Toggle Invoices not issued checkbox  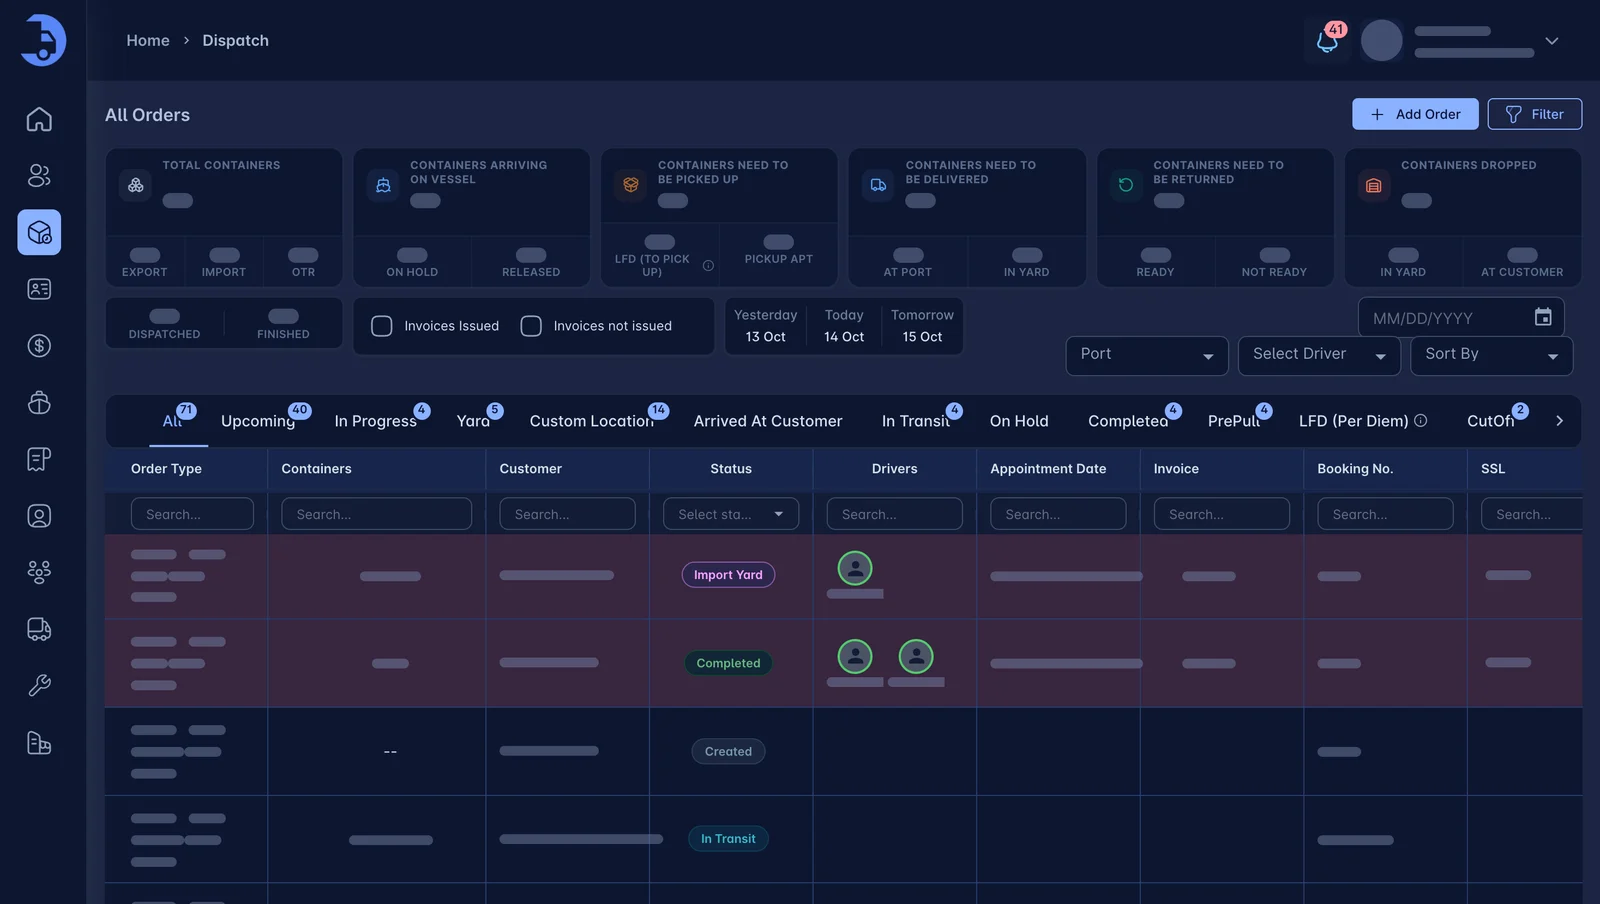pos(531,326)
